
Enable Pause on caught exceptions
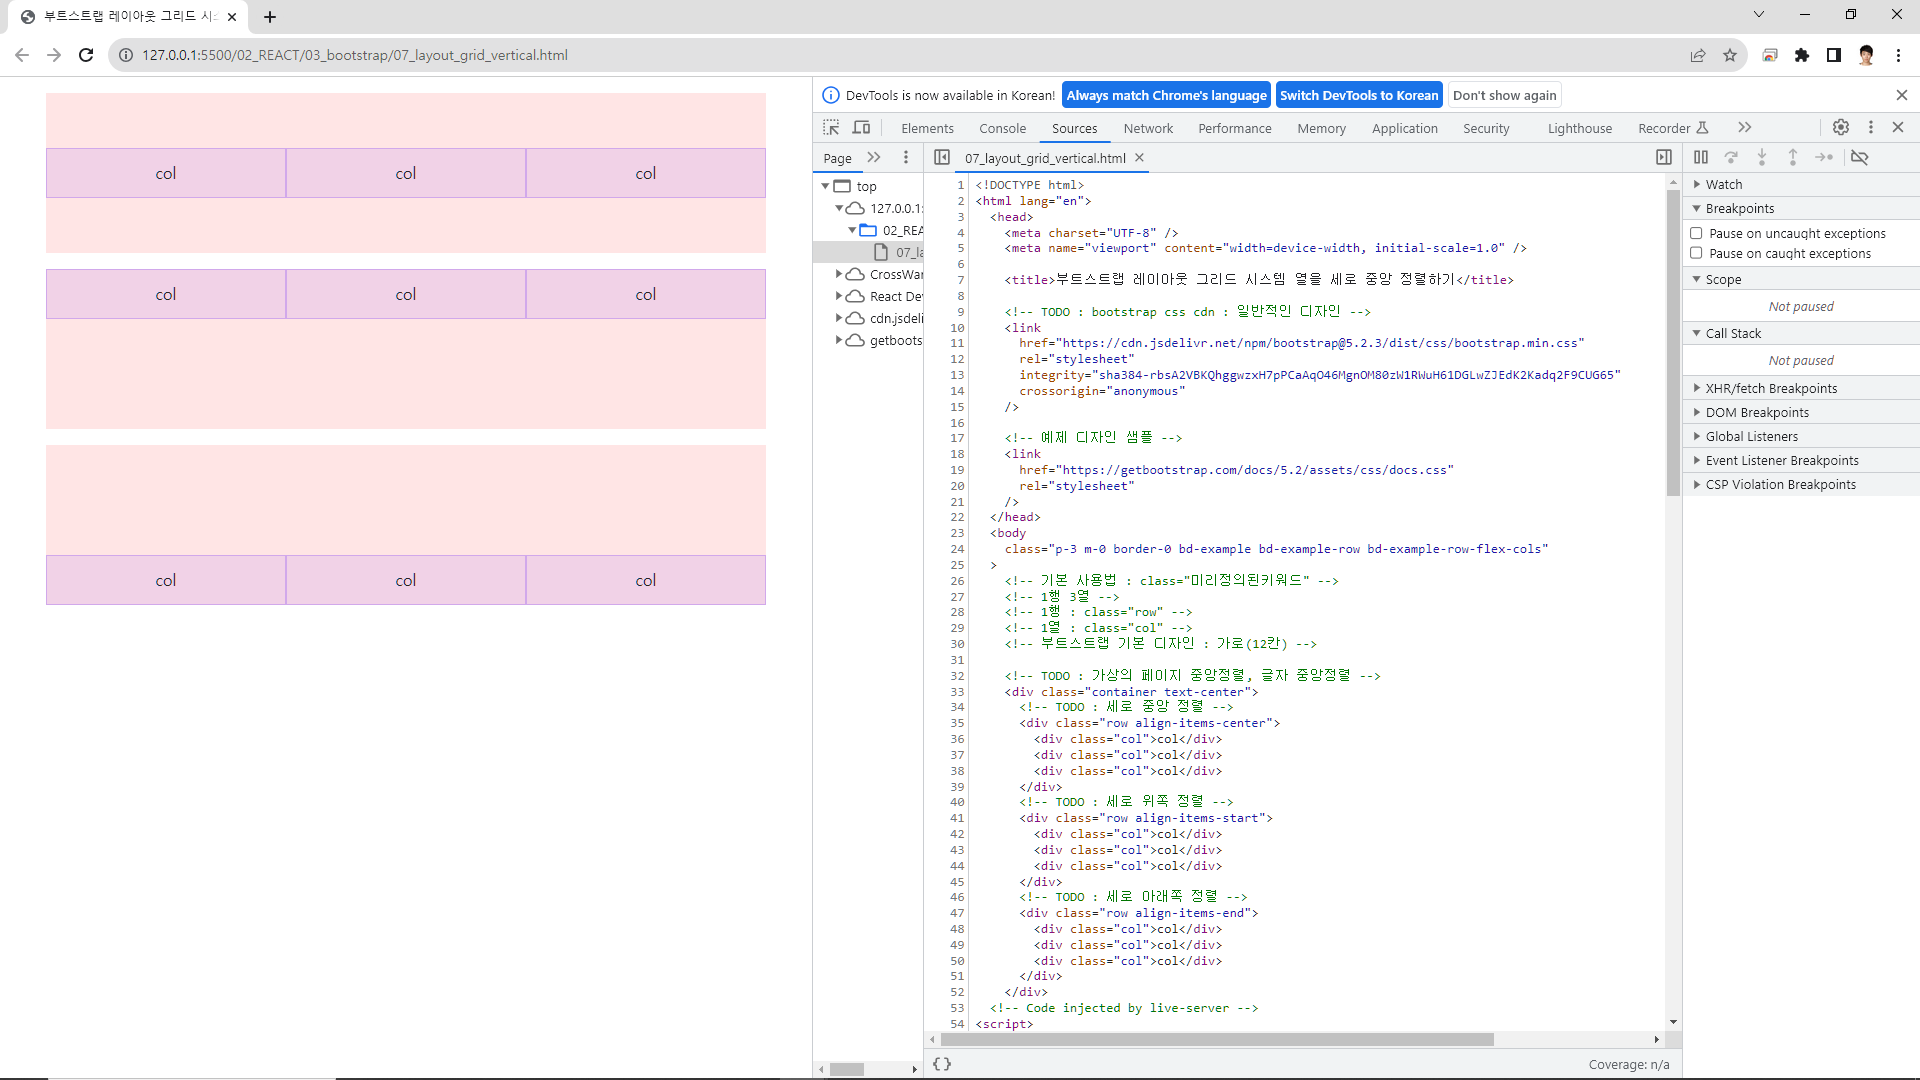(1696, 253)
